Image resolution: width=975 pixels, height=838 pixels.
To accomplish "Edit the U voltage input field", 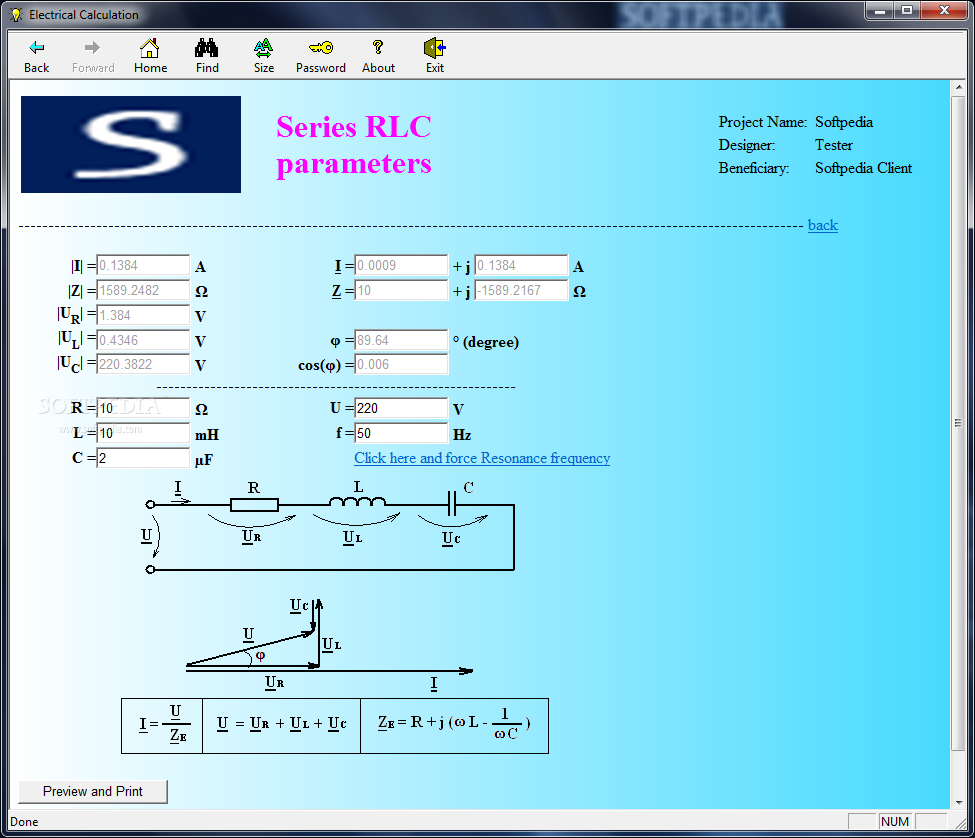I will pyautogui.click(x=401, y=408).
